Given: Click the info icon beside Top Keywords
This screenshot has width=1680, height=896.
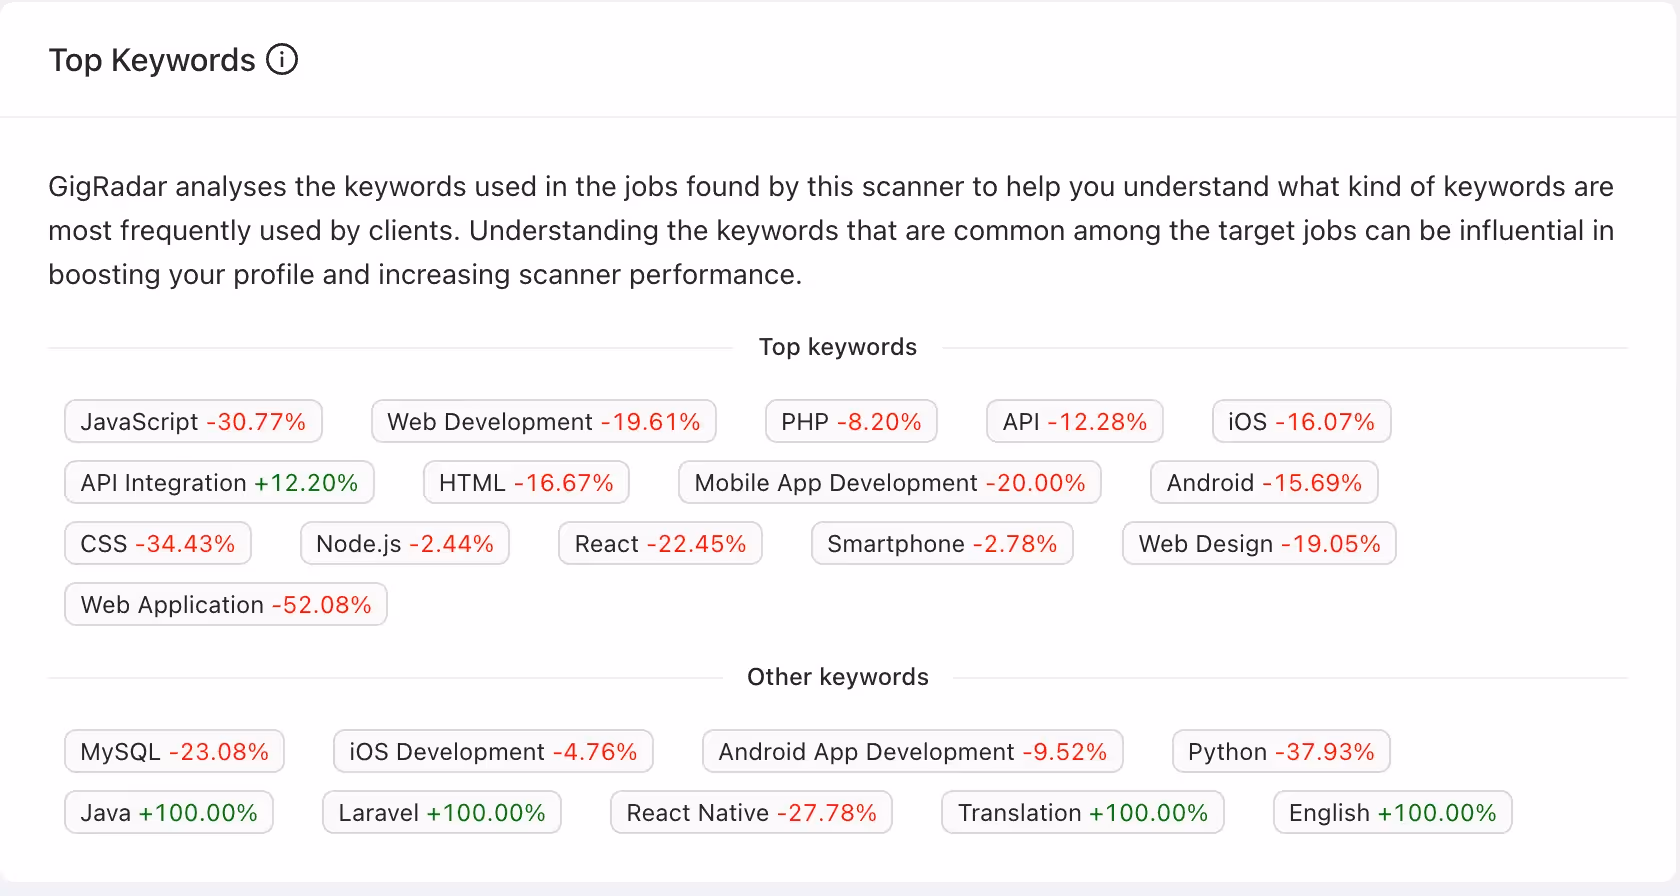Looking at the screenshot, I should pos(282,60).
